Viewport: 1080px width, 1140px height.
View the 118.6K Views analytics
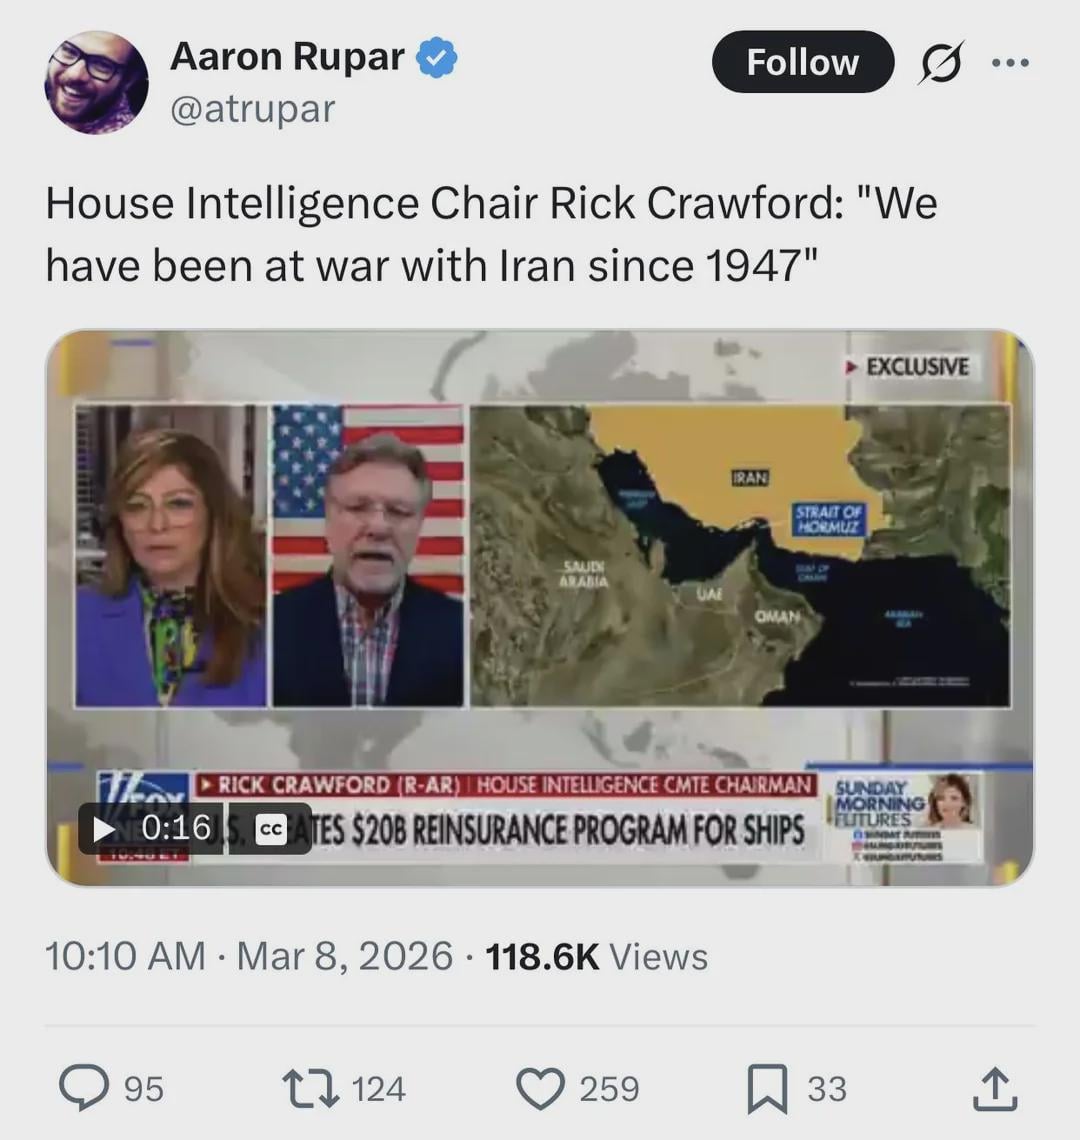point(596,956)
